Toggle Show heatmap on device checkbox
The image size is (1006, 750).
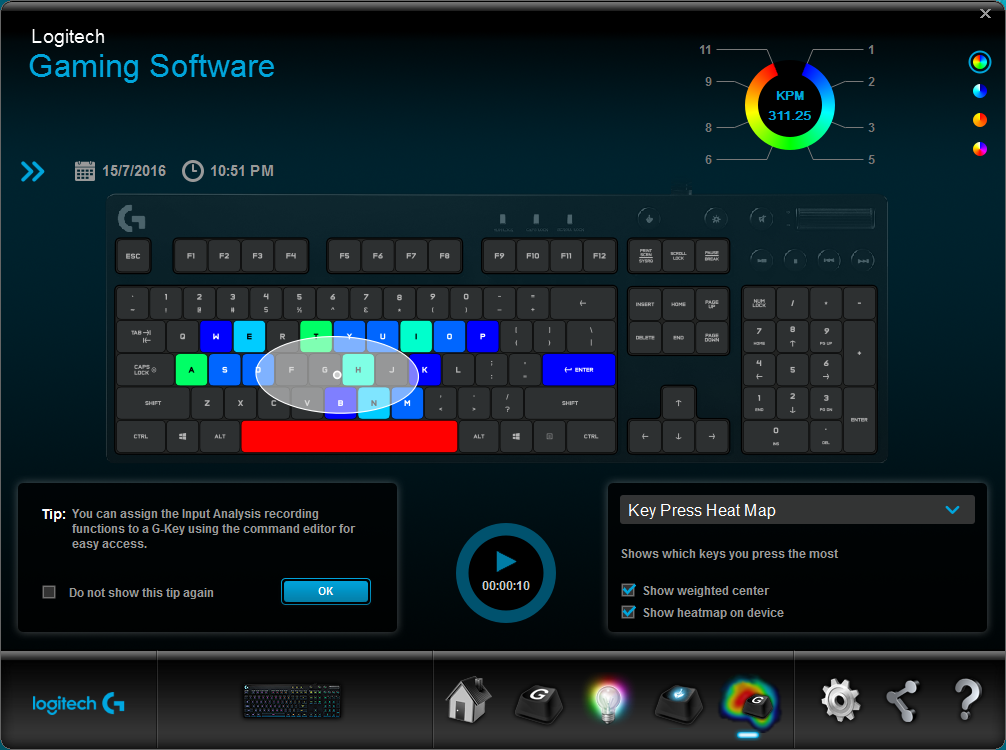tap(629, 612)
